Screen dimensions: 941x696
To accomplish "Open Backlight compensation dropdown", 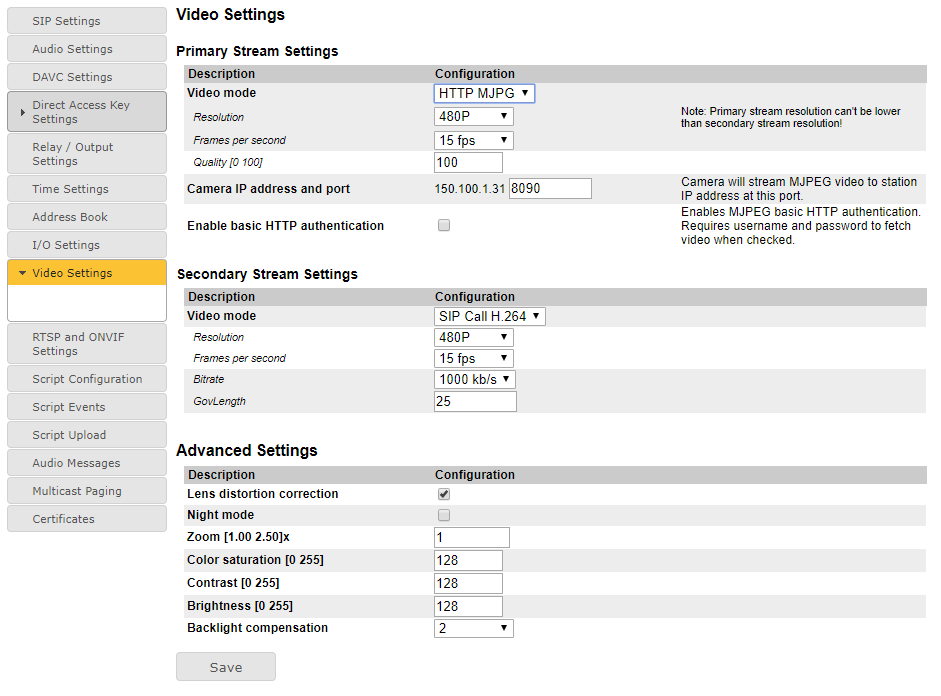I will [x=474, y=628].
